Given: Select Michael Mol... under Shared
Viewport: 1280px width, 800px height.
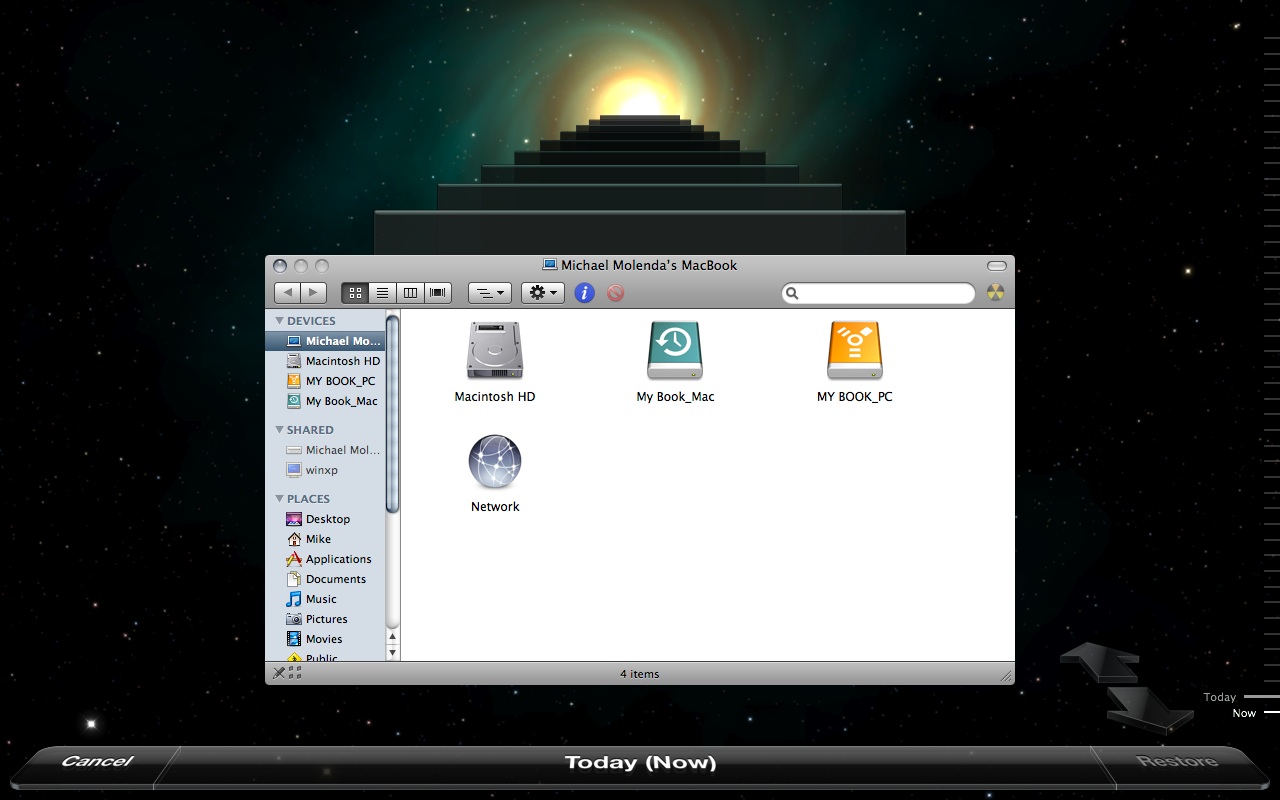Looking at the screenshot, I should (325, 450).
